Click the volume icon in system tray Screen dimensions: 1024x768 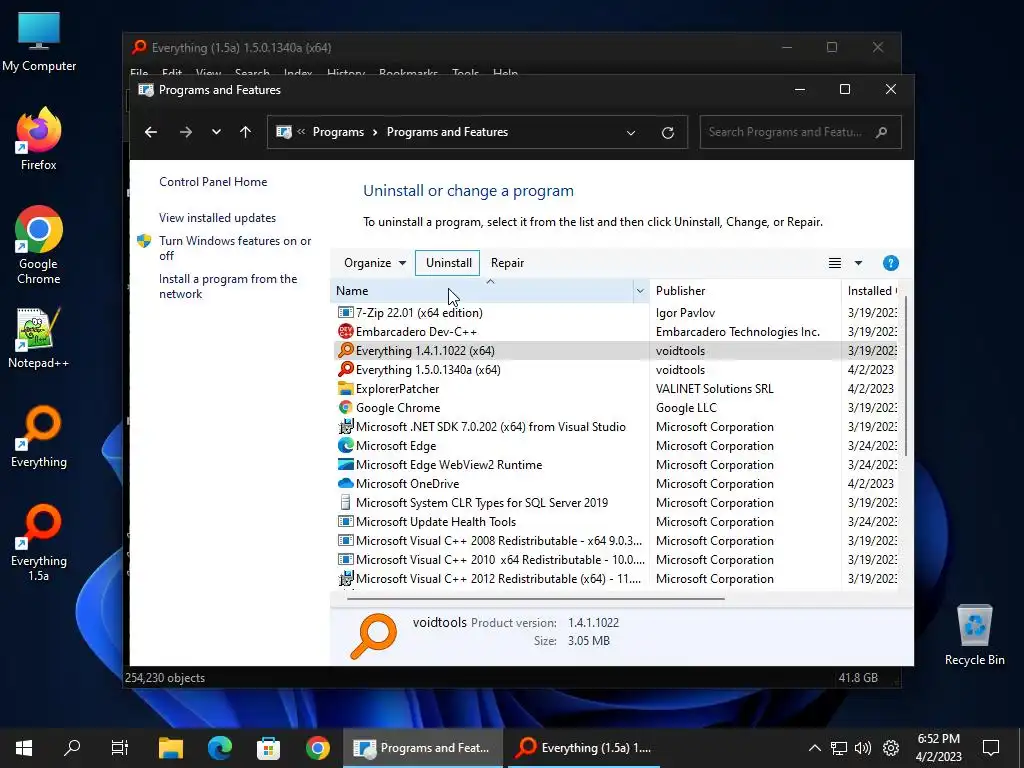[x=862, y=748]
